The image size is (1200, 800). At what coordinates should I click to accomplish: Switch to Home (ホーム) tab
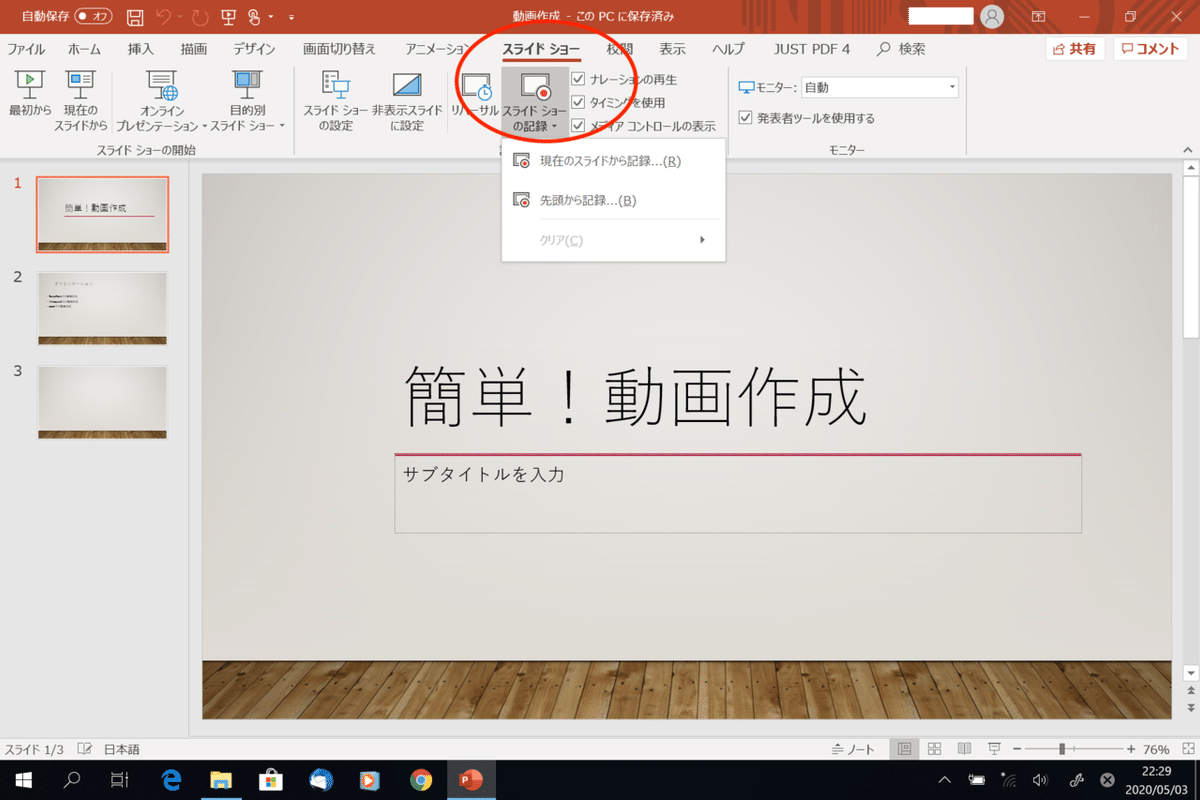click(x=84, y=49)
